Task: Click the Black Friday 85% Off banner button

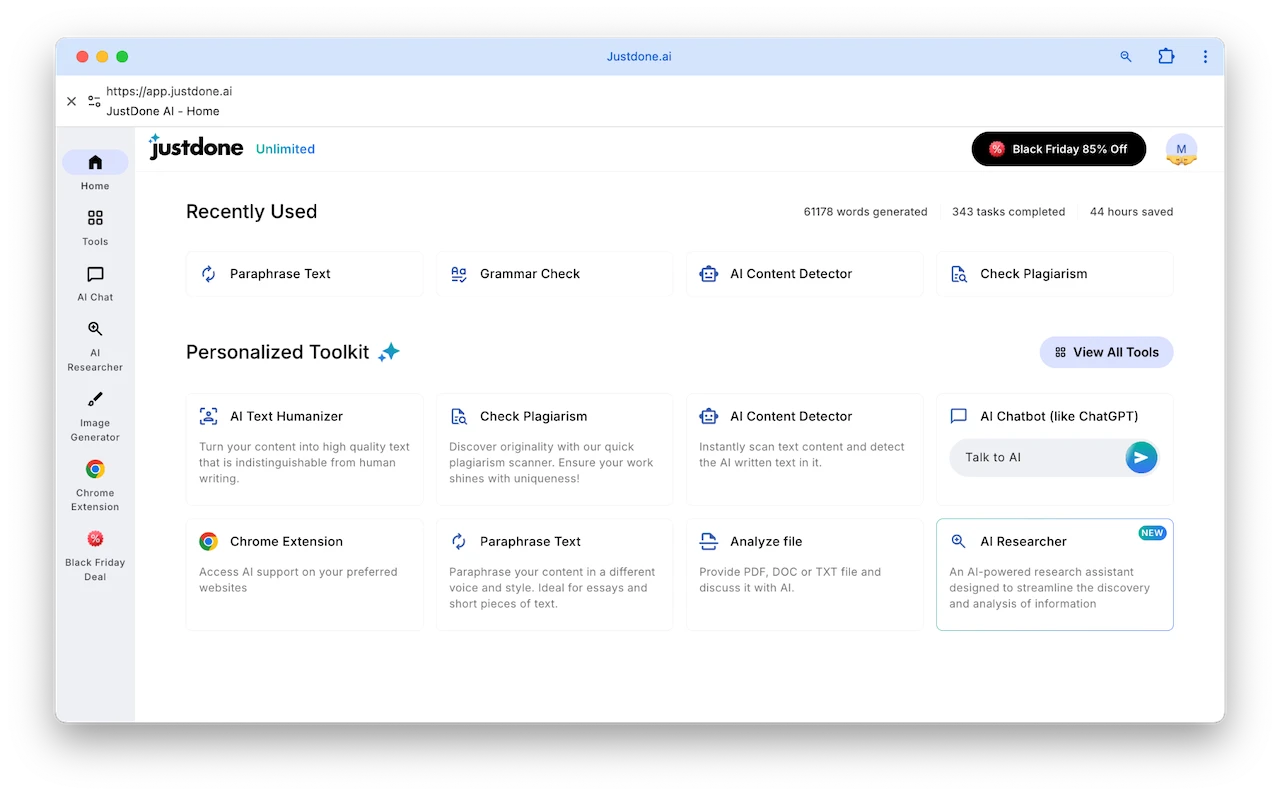Action: [x=1058, y=149]
